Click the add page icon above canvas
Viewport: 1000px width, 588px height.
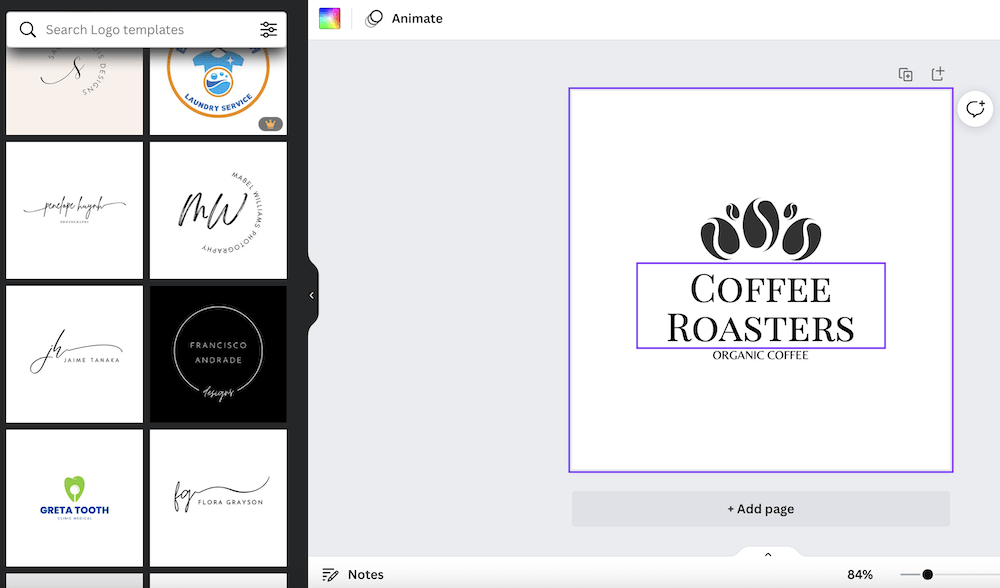tap(938, 74)
